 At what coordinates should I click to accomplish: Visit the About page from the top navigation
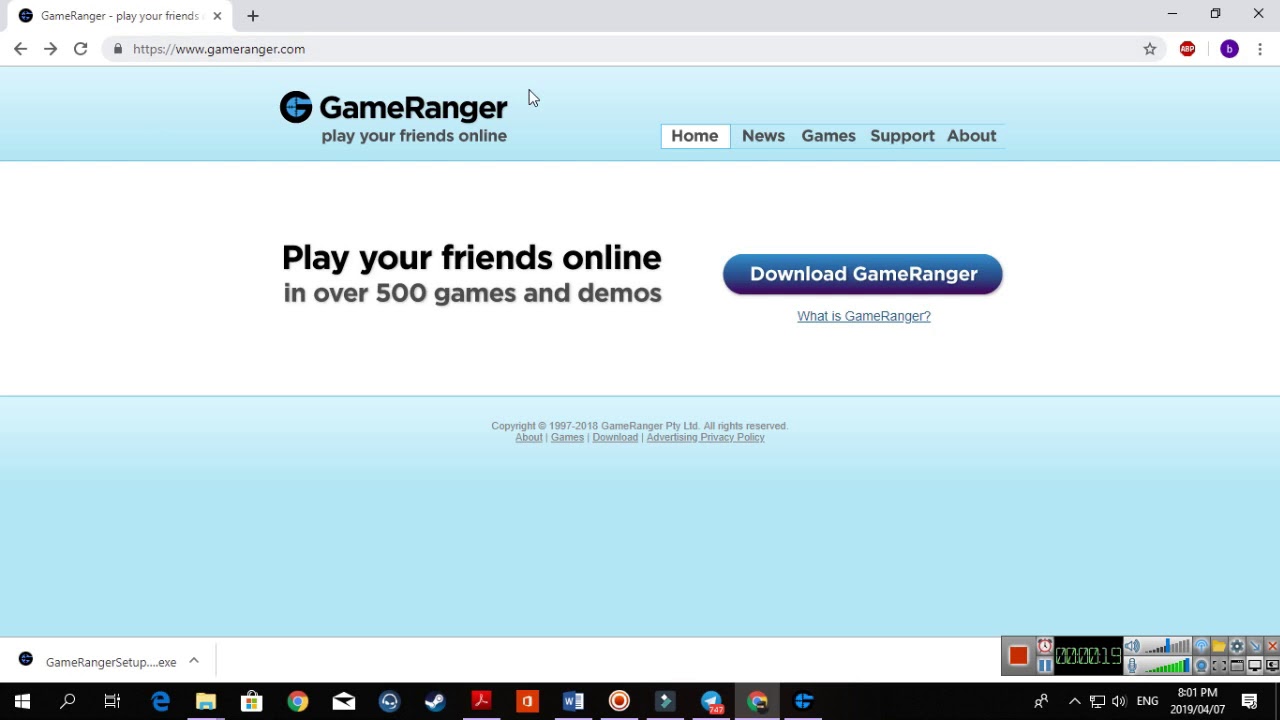(972, 136)
